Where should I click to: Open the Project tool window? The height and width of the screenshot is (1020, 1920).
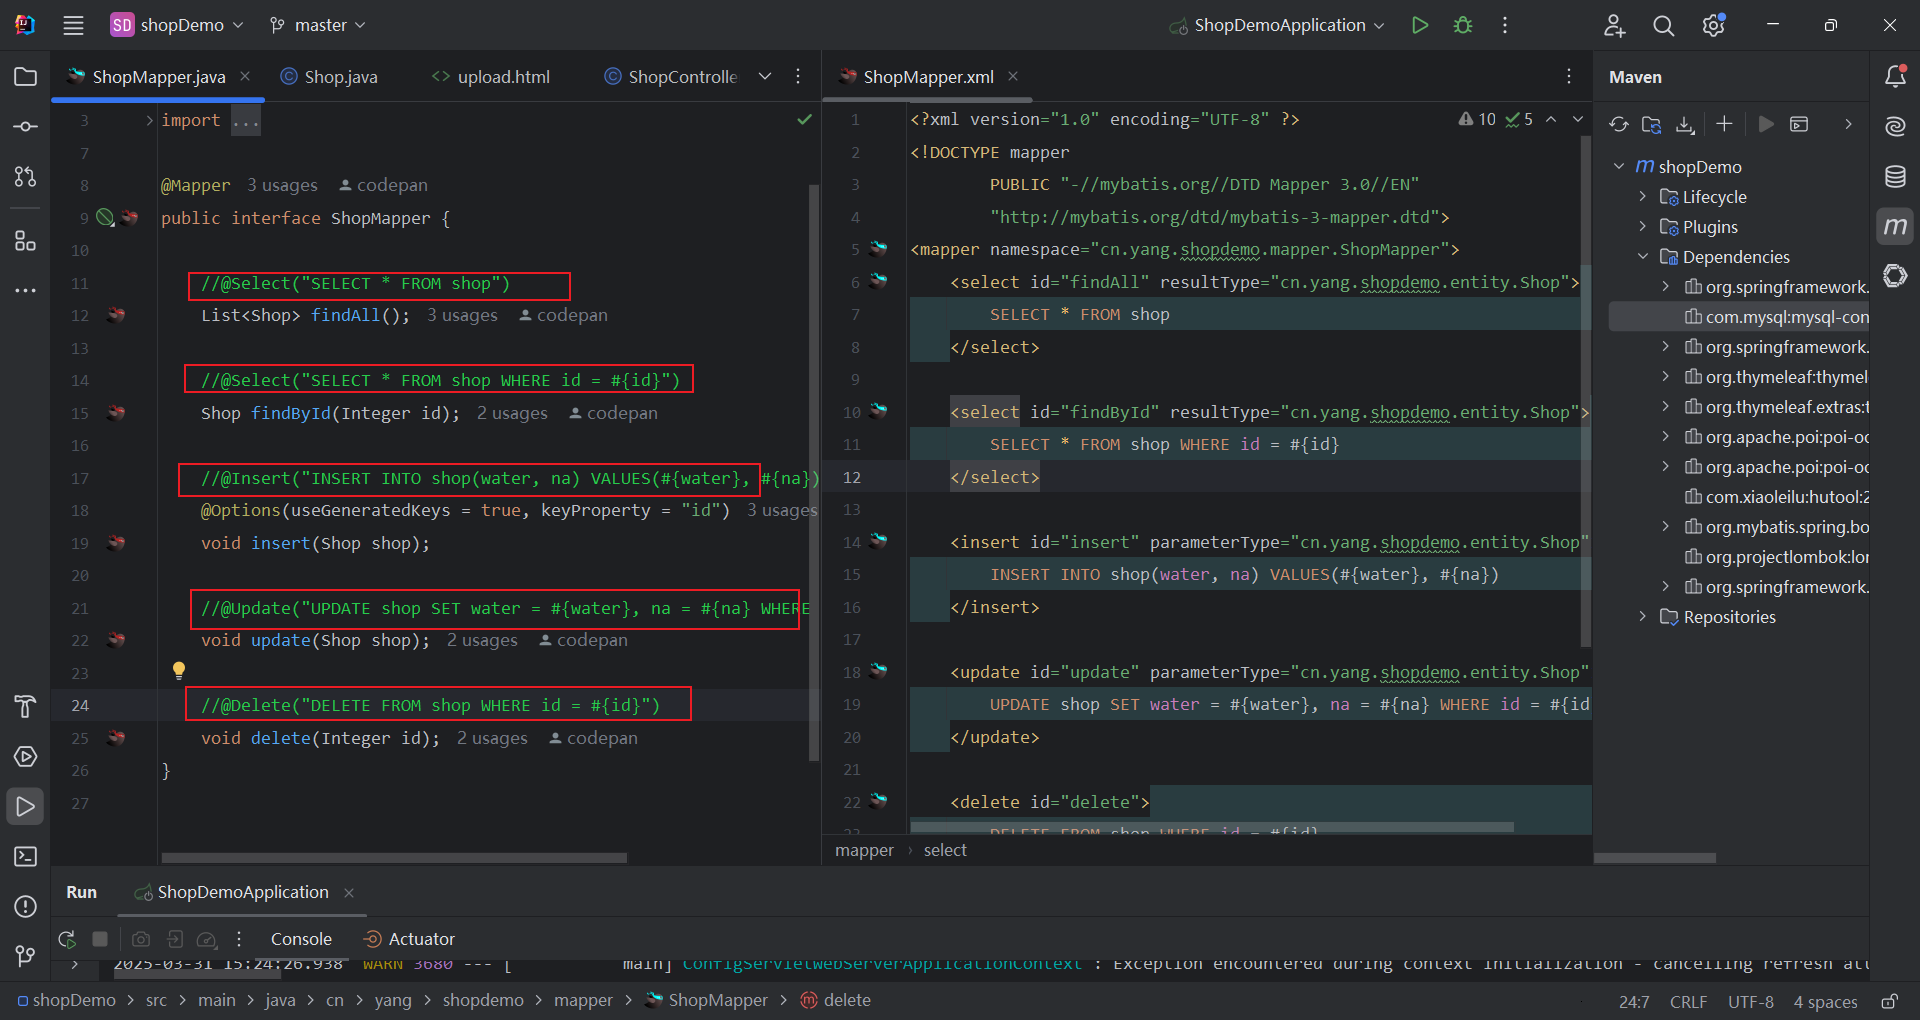[26, 77]
